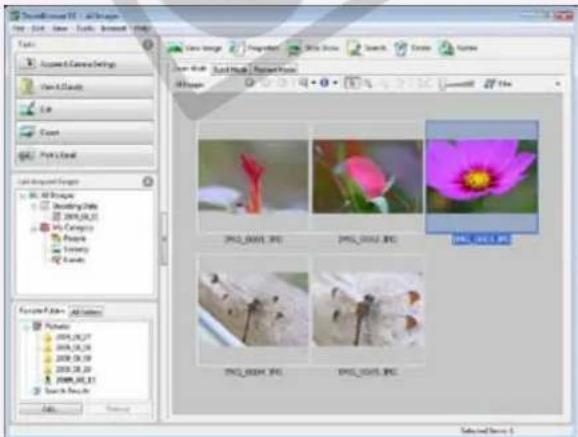
Task: Click the blue info icon in toolbar
Action: [x=324, y=83]
